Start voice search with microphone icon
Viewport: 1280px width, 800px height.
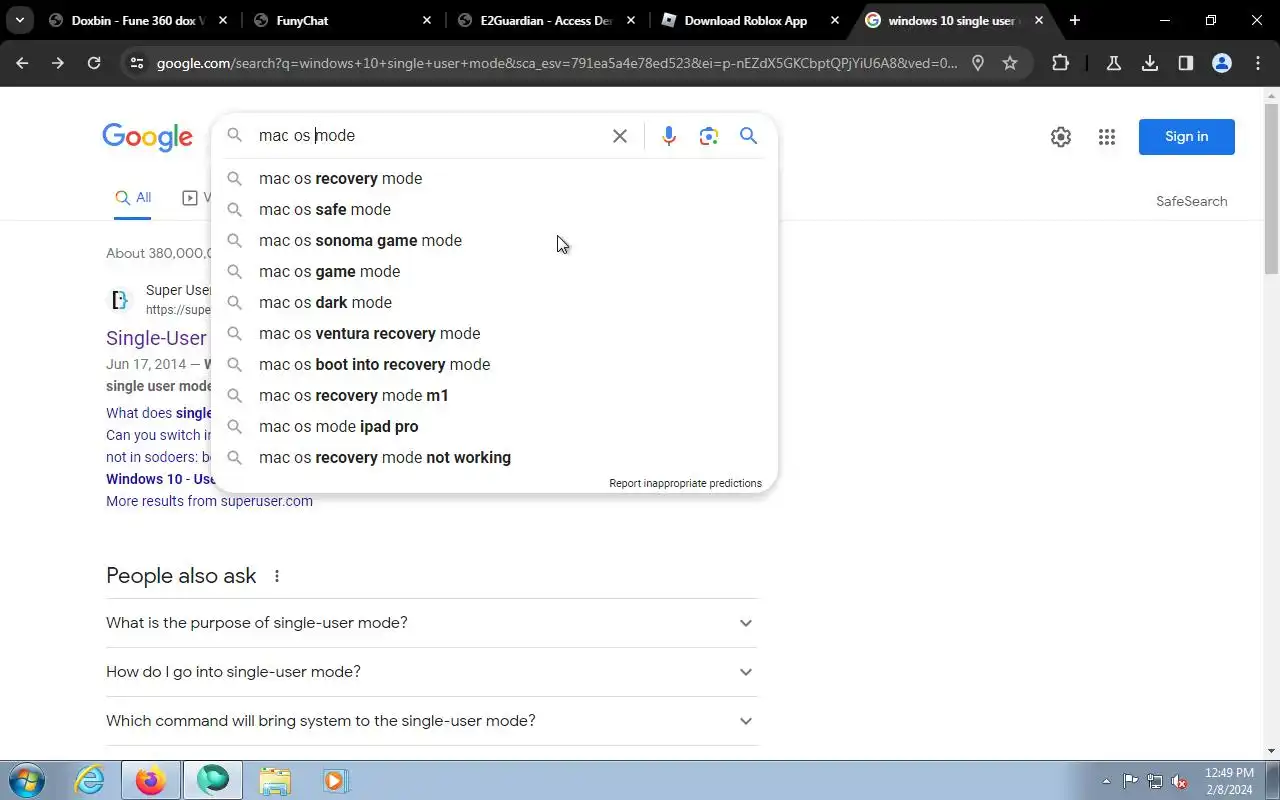point(669,136)
